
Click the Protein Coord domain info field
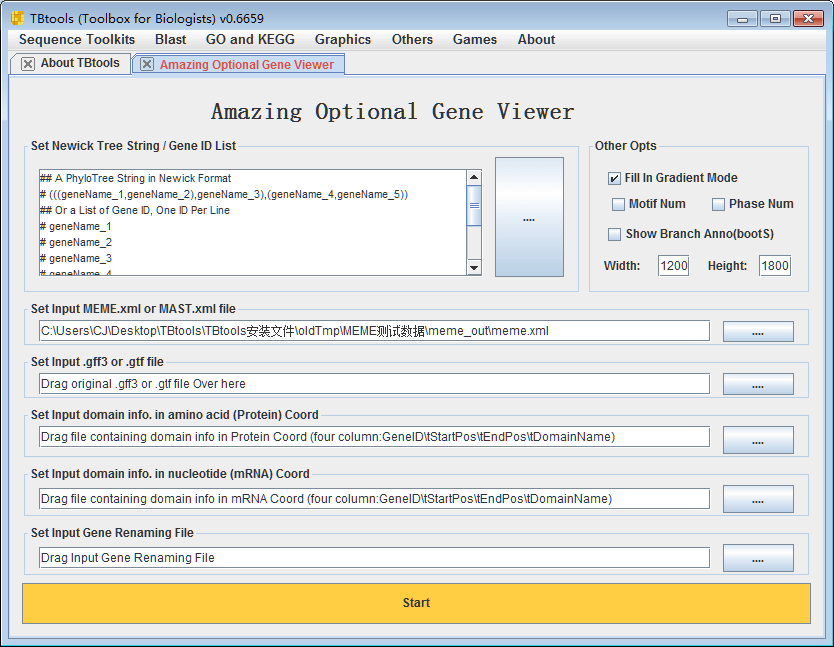click(374, 437)
